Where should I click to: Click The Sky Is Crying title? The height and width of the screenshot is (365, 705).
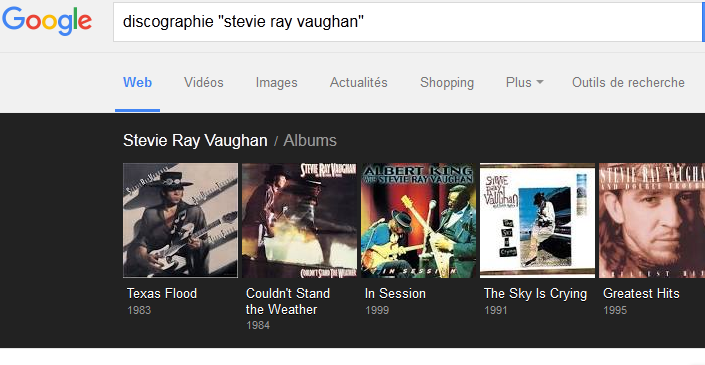(x=535, y=294)
